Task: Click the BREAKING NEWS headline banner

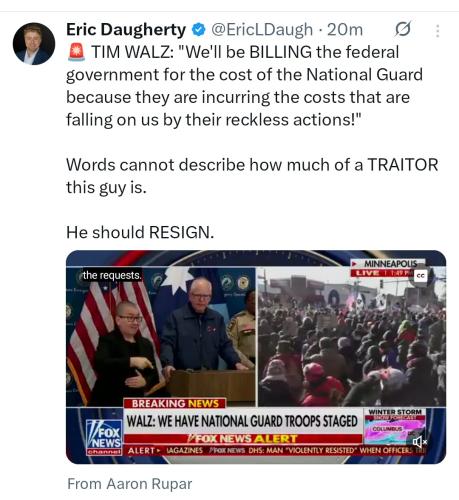Action: 175,404
